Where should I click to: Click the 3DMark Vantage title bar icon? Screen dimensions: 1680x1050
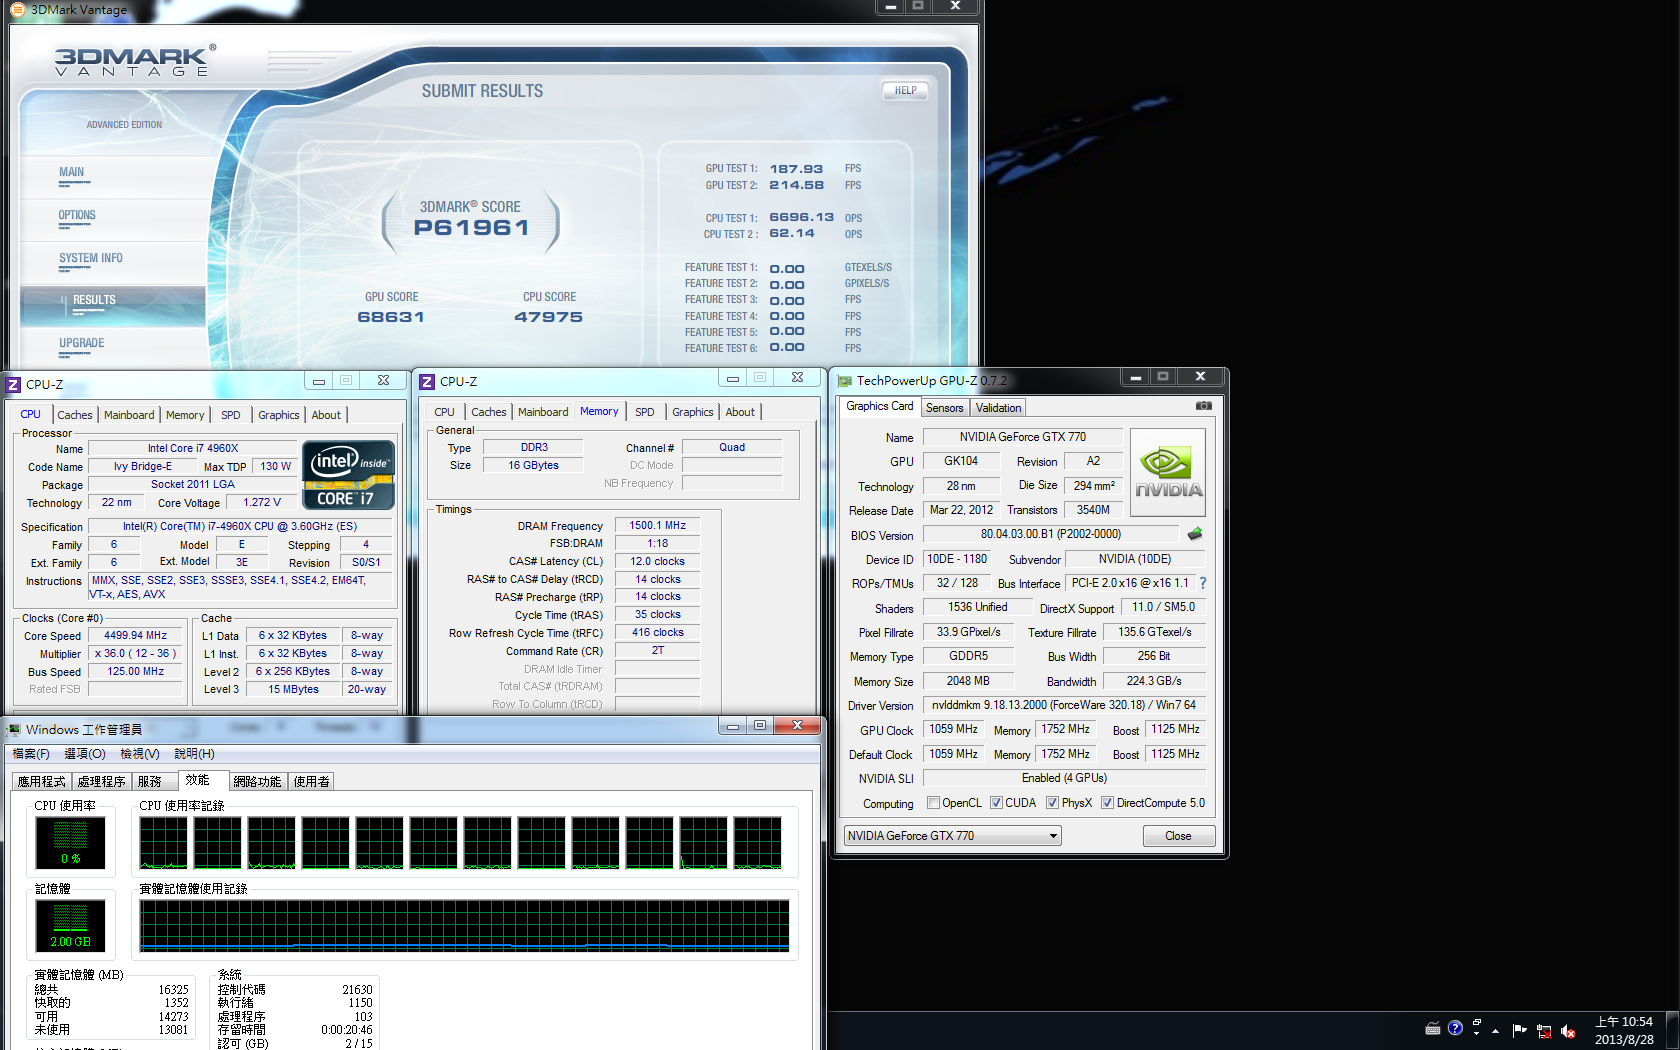coord(17,9)
